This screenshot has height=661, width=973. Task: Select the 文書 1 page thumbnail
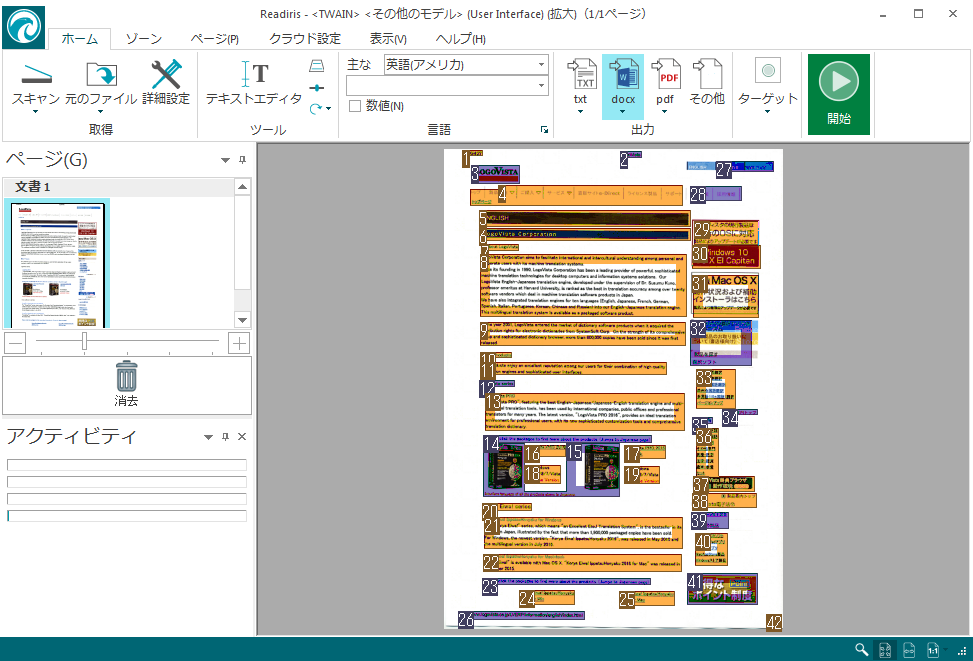click(x=57, y=263)
